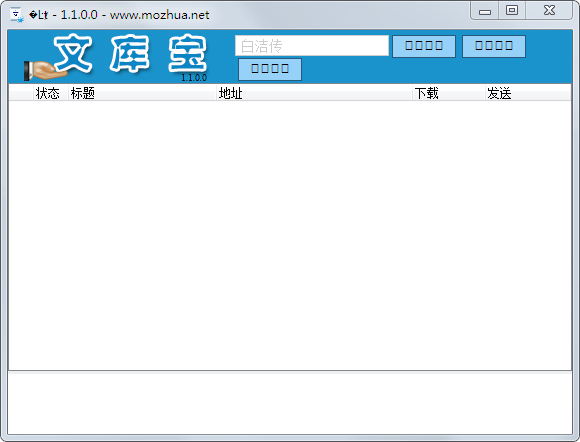Click the empty log panel at bottom

290,404
